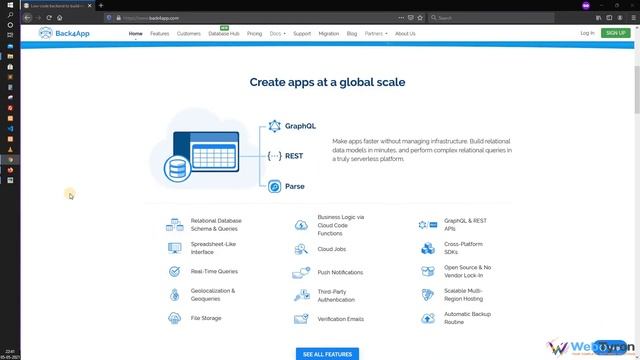Go to Customers page

coord(189,33)
